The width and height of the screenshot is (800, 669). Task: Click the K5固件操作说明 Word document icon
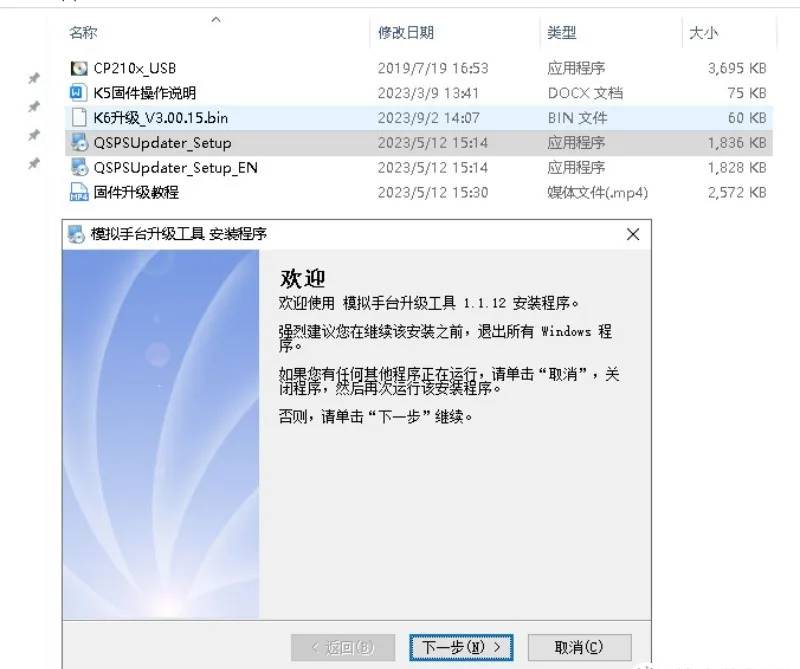79,93
